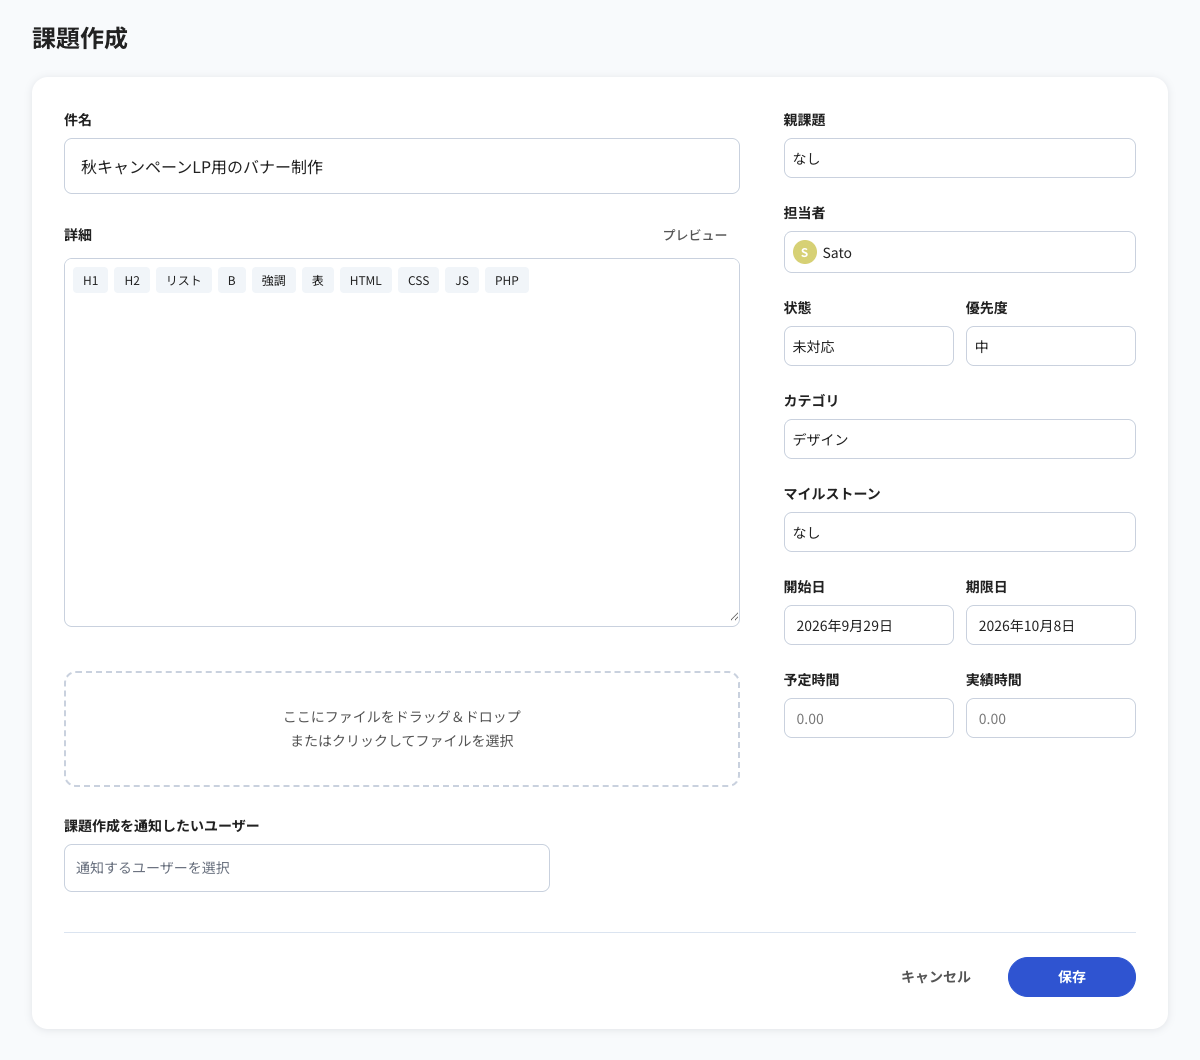Click the キャンセル cancel button

point(936,977)
